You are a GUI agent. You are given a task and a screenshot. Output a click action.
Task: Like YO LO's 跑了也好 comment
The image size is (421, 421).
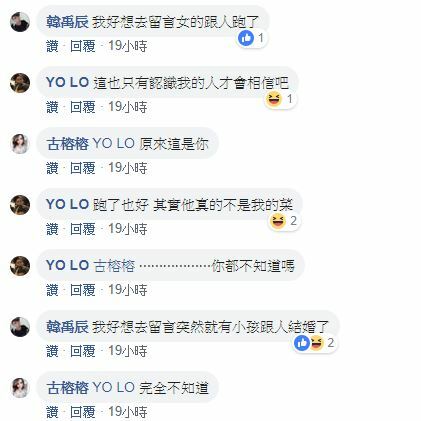(52, 229)
